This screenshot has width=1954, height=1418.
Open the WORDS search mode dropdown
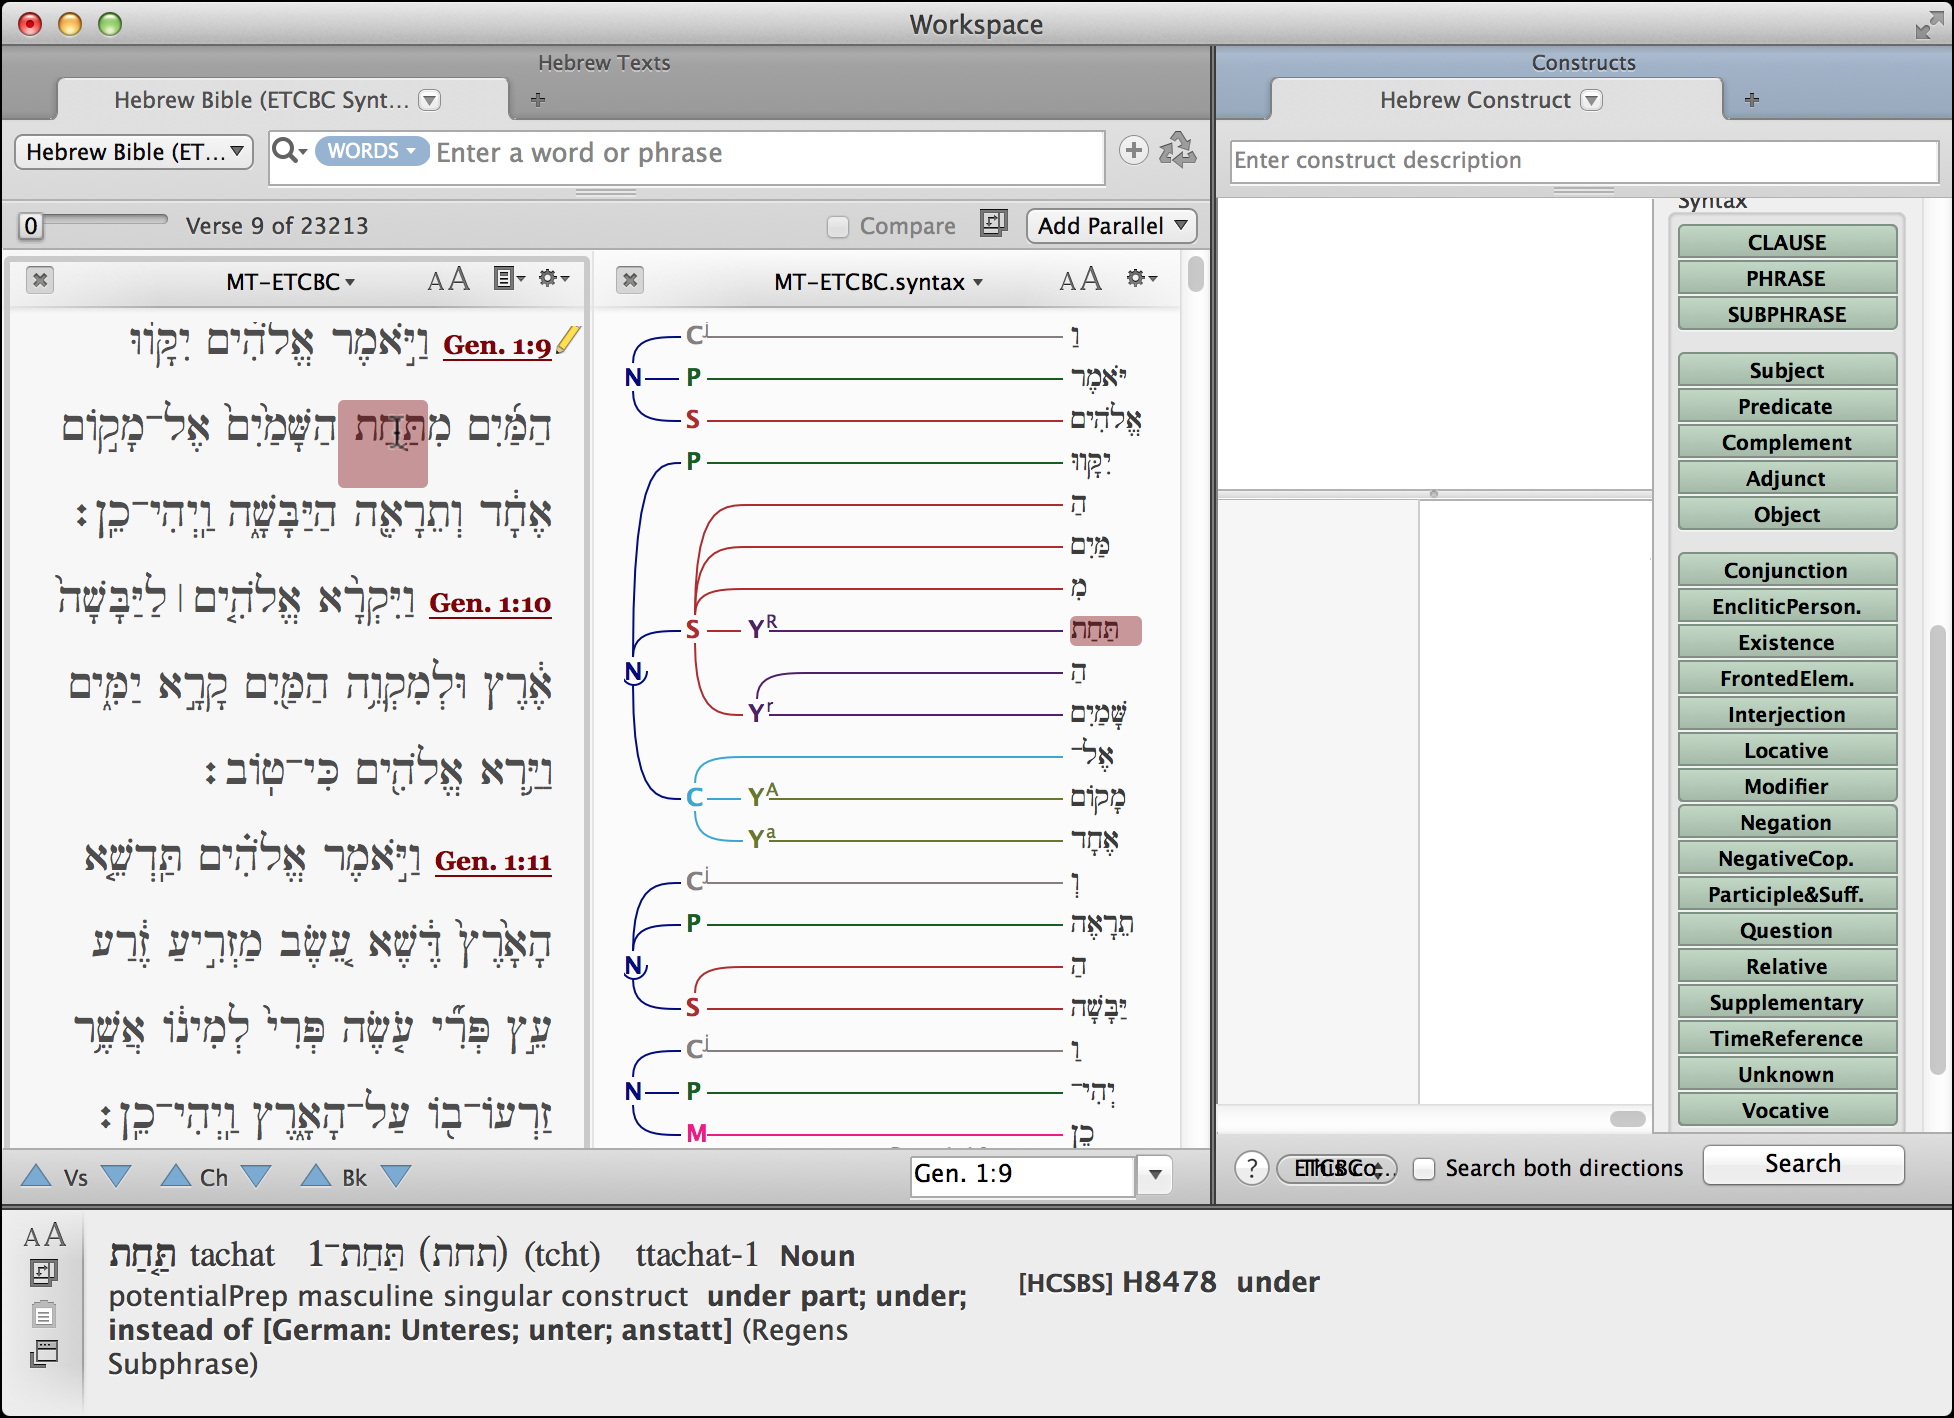[372, 151]
